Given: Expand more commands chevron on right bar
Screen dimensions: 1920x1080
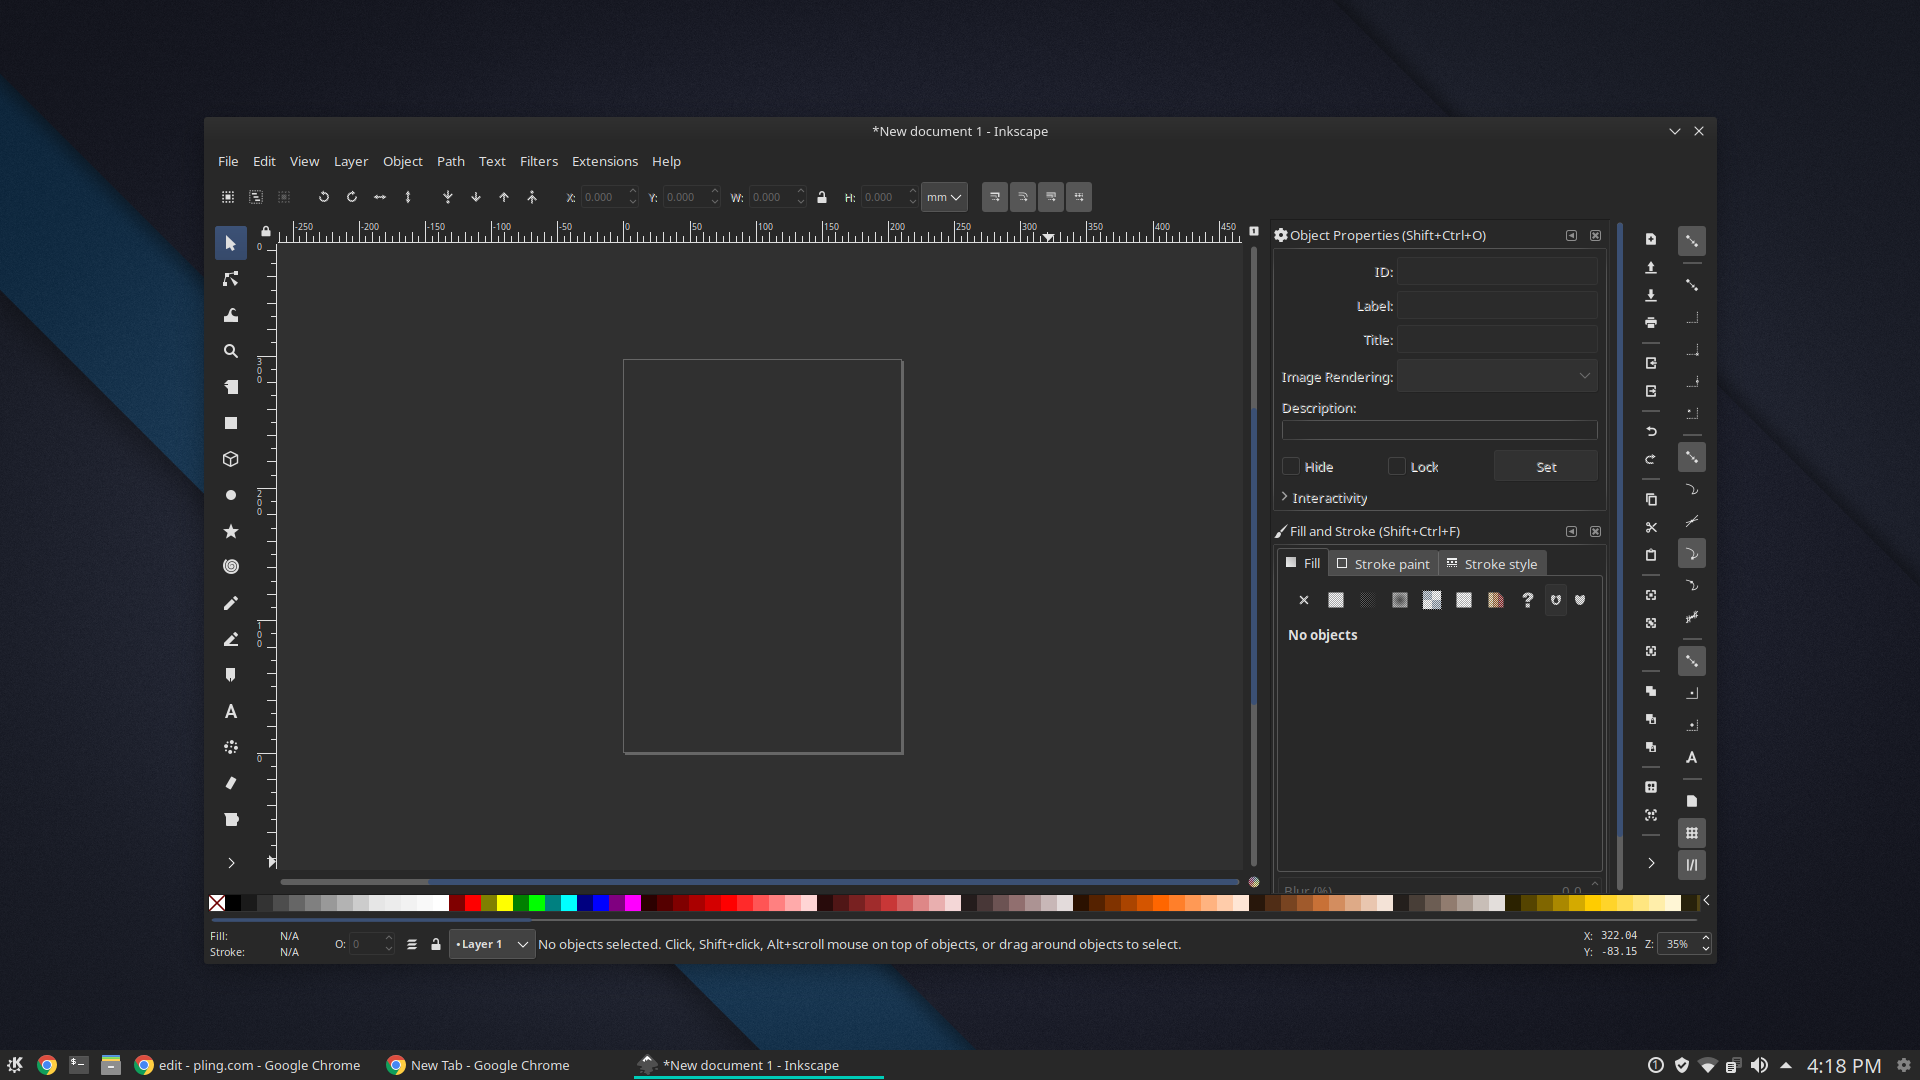Looking at the screenshot, I should (x=1651, y=863).
